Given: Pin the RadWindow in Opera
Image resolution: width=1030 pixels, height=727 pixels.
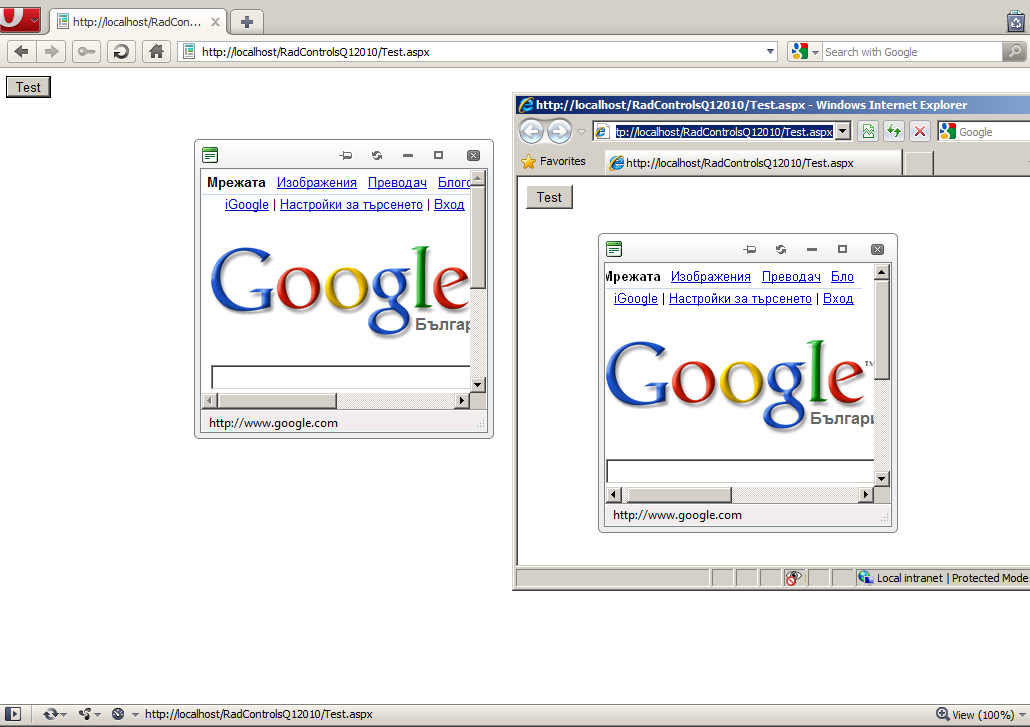Looking at the screenshot, I should (x=346, y=156).
